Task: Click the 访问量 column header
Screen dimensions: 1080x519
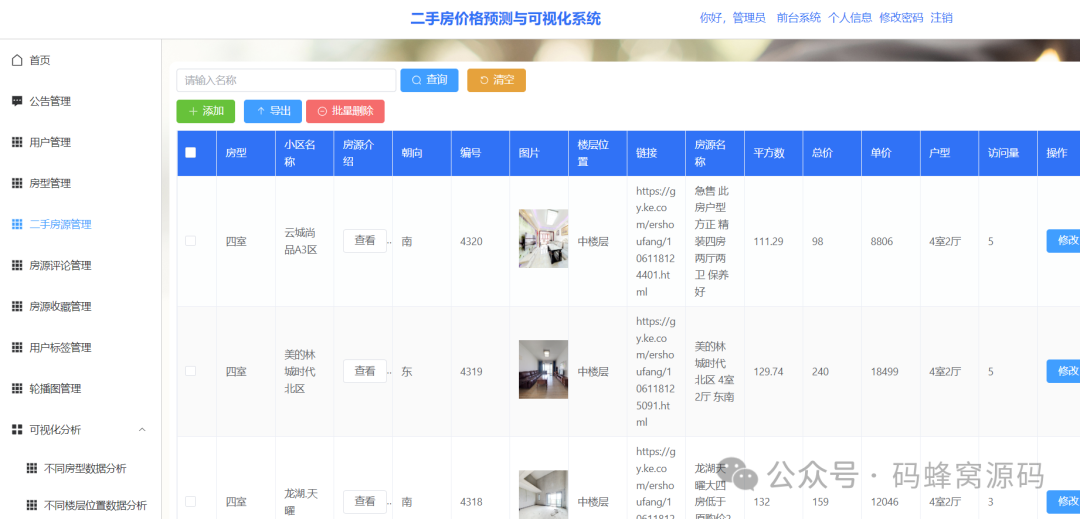Action: coord(1008,153)
